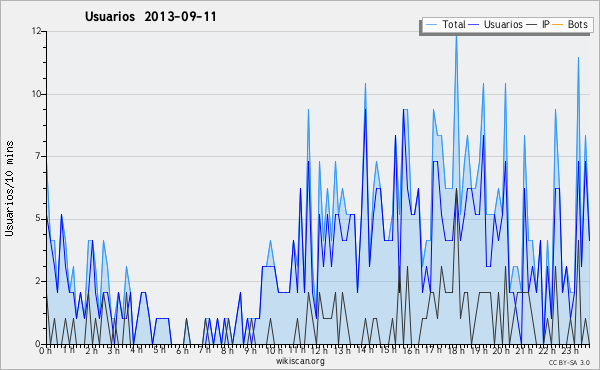The width and height of the screenshot is (600, 370).
Task: Click the y-axis value '10'
Action: [x=36, y=94]
